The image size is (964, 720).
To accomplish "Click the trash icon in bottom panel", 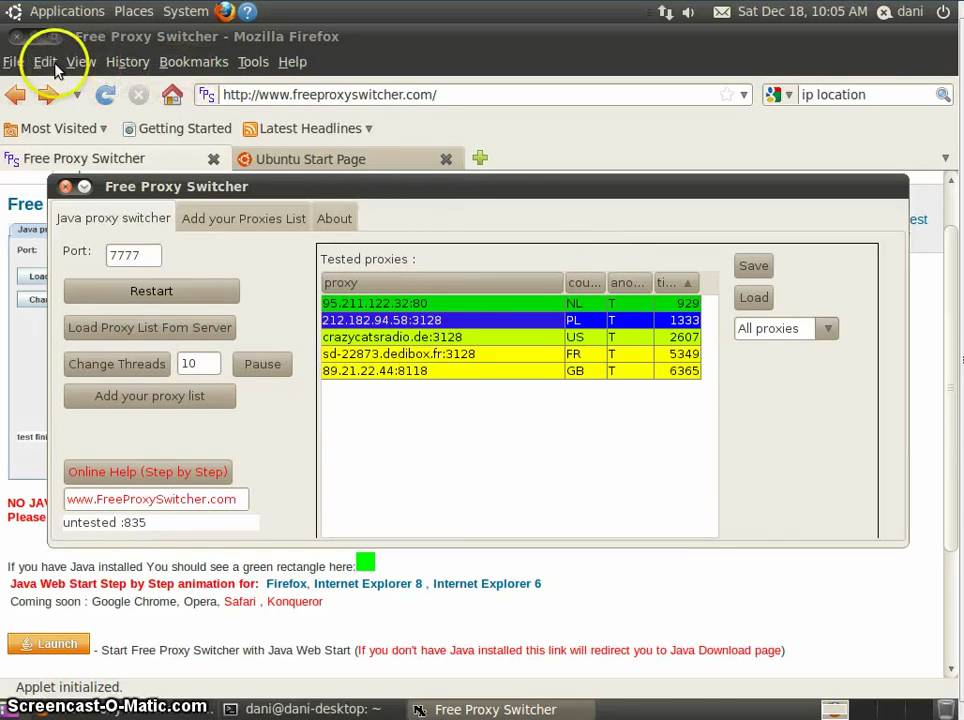I will pos(946,709).
